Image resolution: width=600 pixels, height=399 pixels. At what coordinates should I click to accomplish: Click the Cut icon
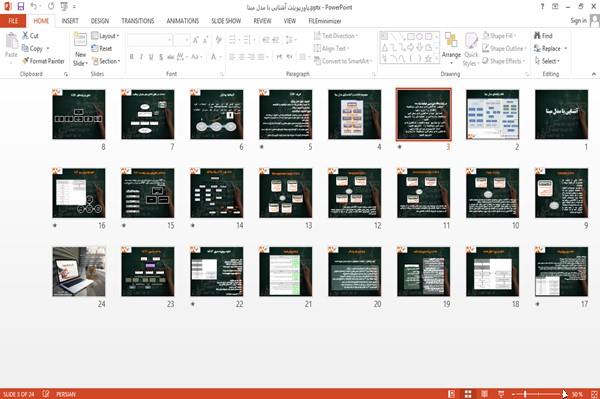click(26, 36)
